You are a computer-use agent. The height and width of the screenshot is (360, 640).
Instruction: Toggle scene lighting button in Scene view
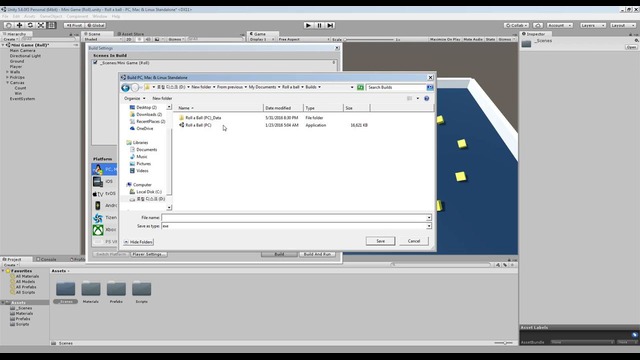pyautogui.click(x=139, y=39)
